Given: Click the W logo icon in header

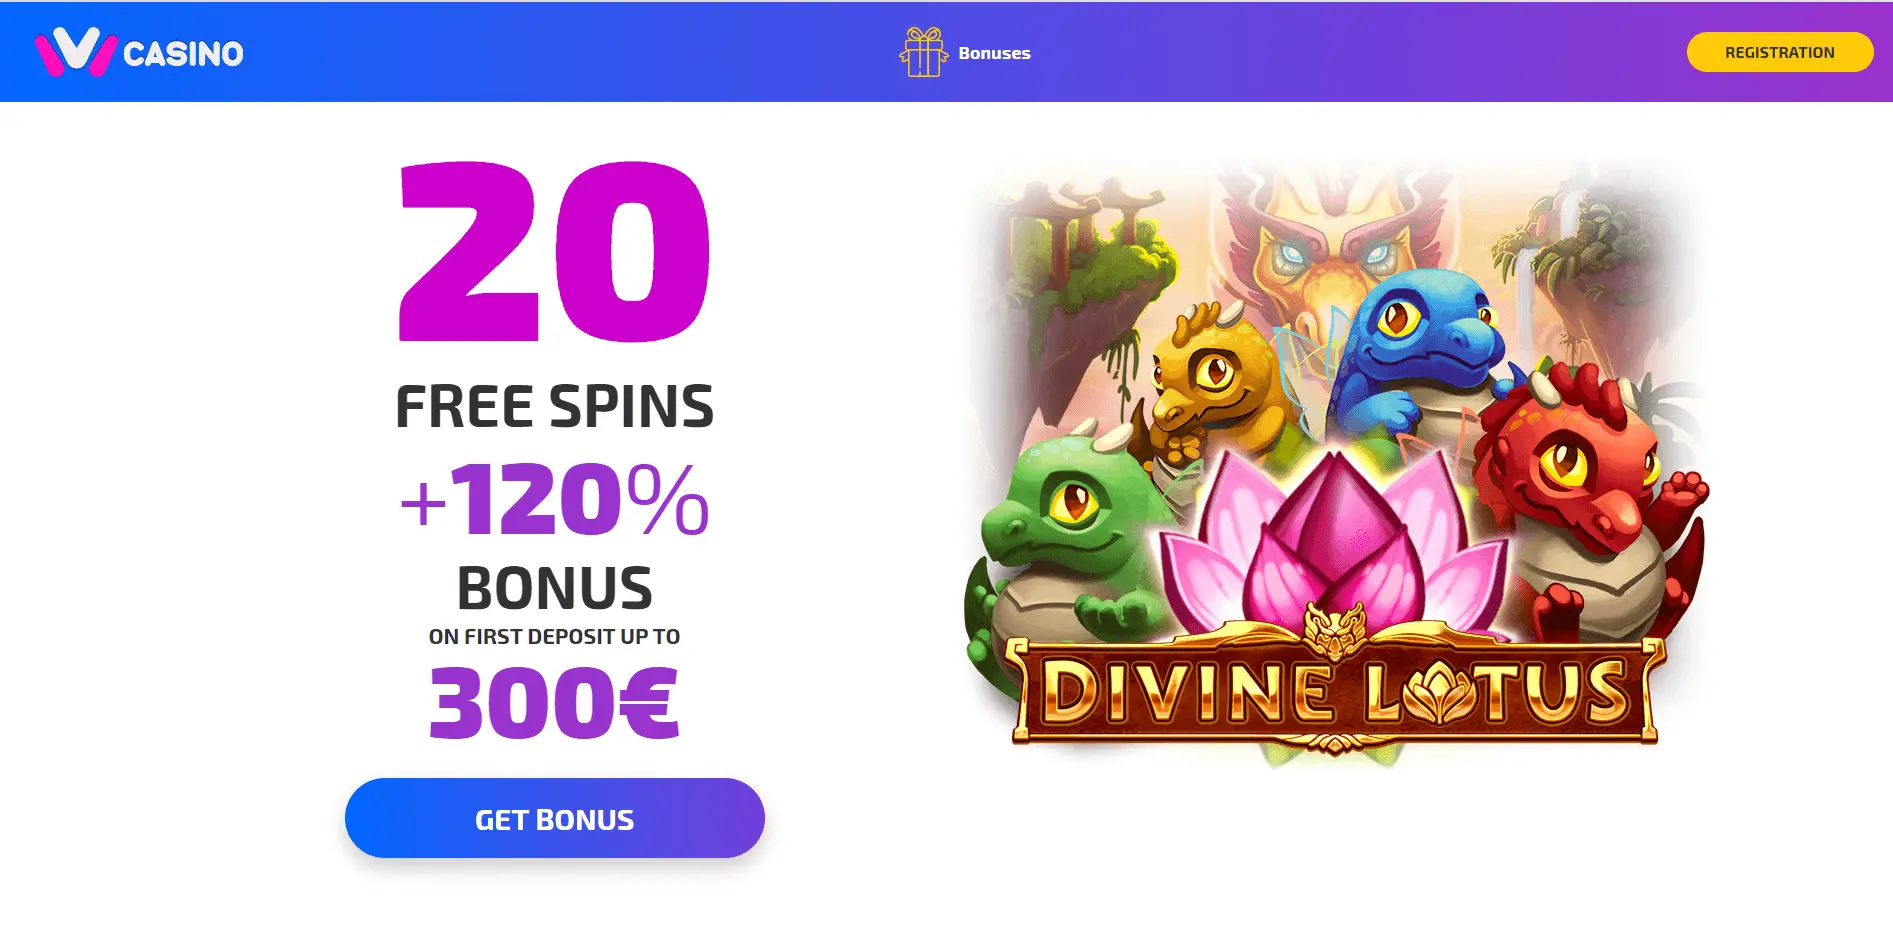Looking at the screenshot, I should pos(76,52).
